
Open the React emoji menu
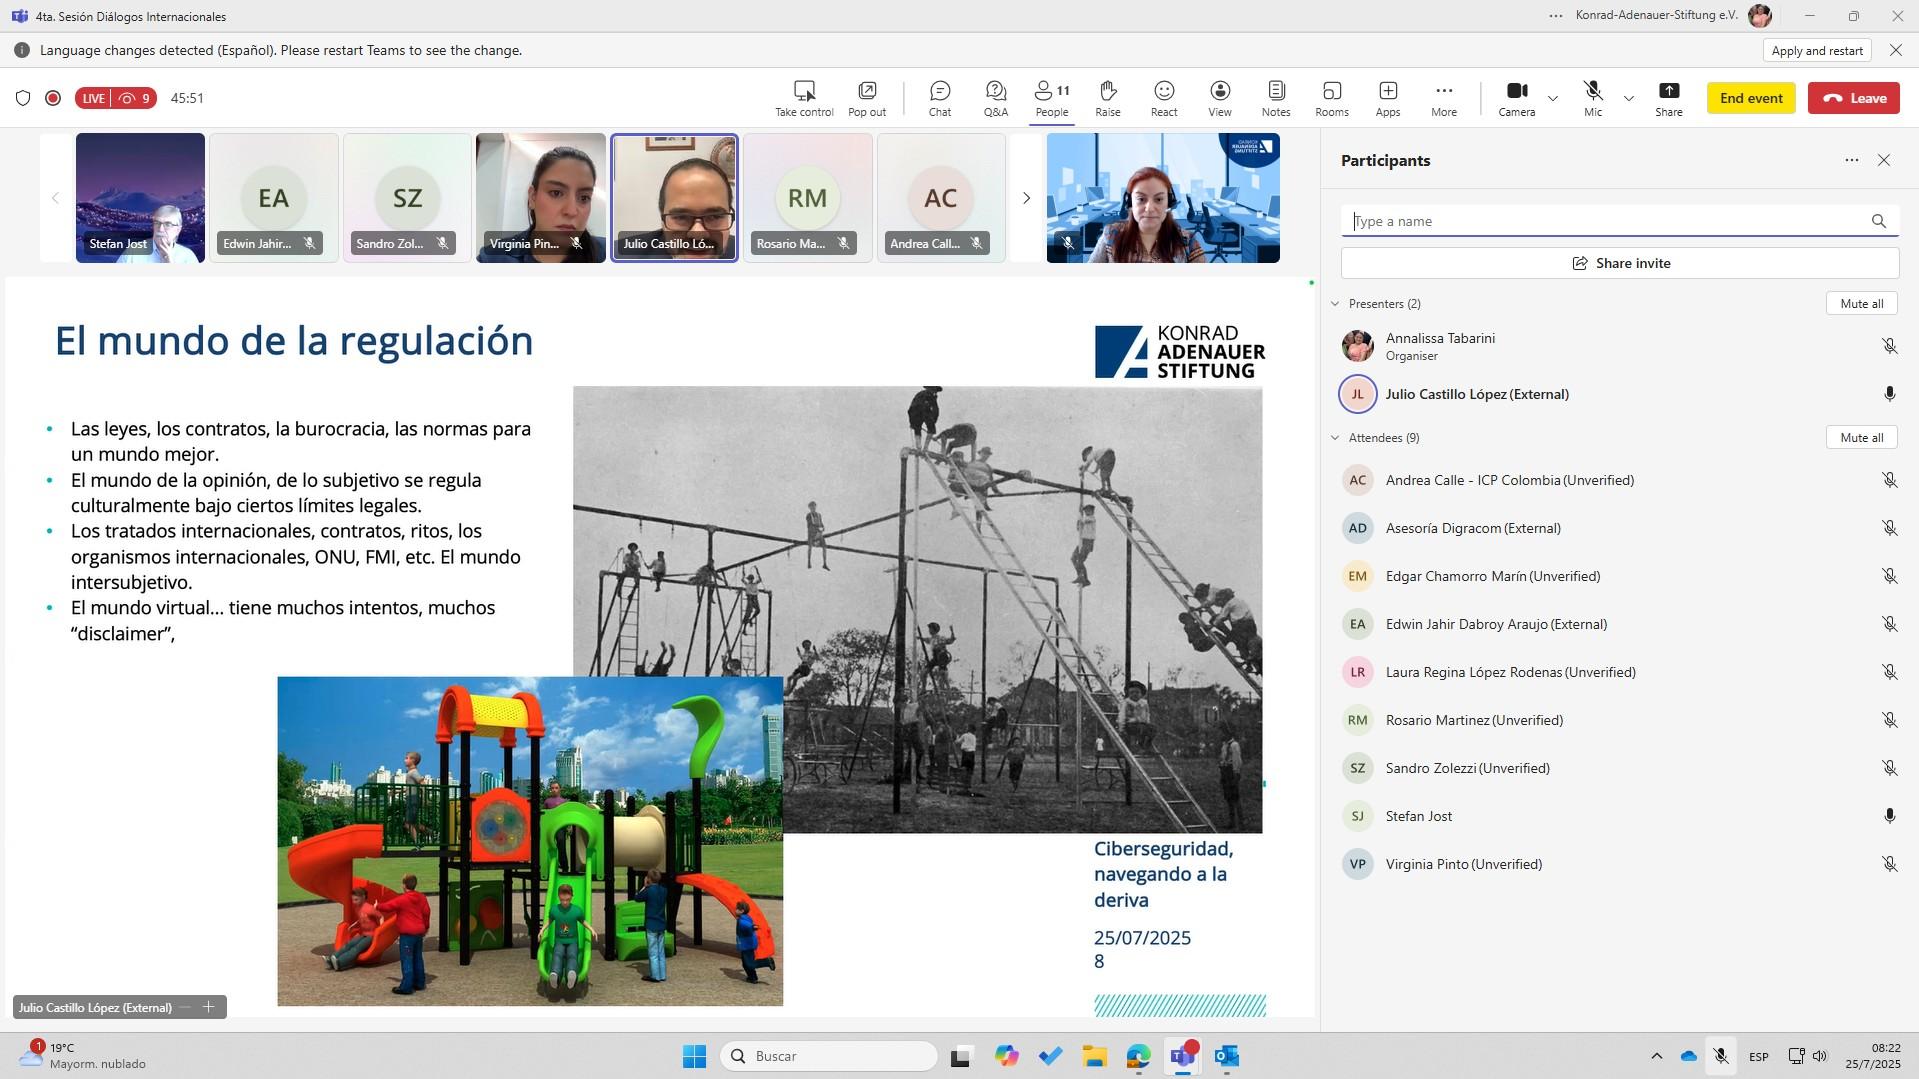pos(1163,98)
